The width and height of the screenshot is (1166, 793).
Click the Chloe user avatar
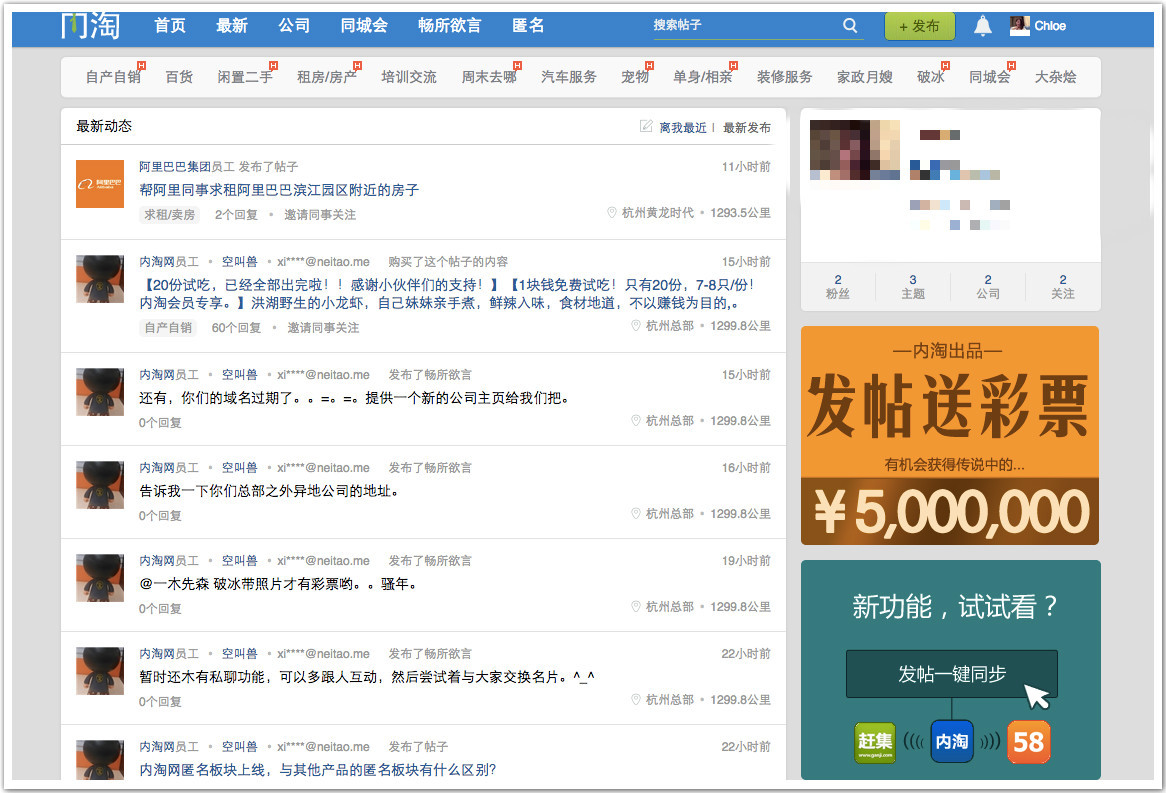[x=1019, y=26]
